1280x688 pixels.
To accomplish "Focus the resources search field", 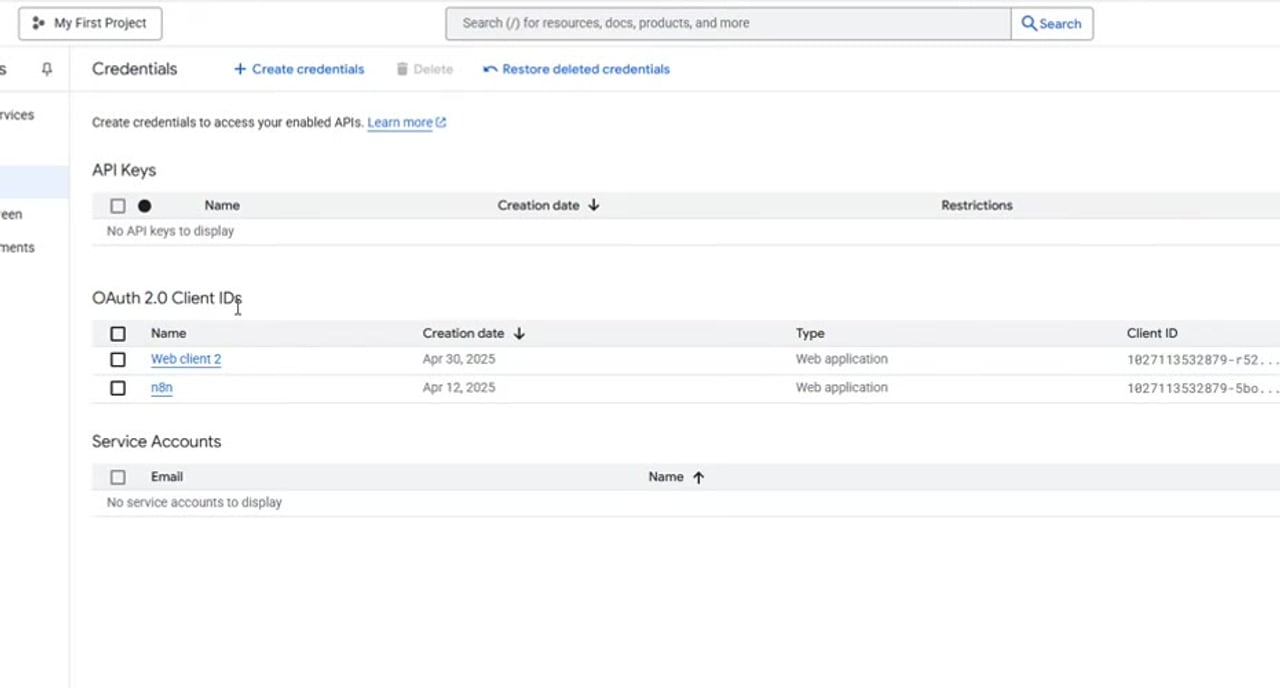I will 728,23.
